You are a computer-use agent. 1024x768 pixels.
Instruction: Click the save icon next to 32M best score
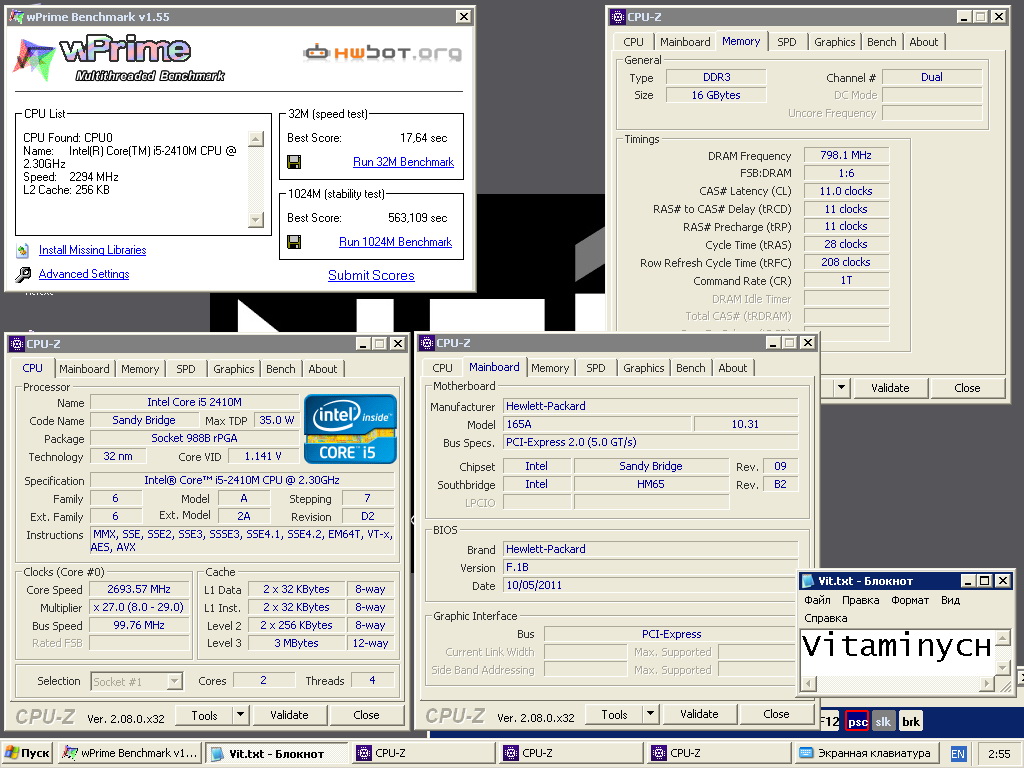(294, 162)
